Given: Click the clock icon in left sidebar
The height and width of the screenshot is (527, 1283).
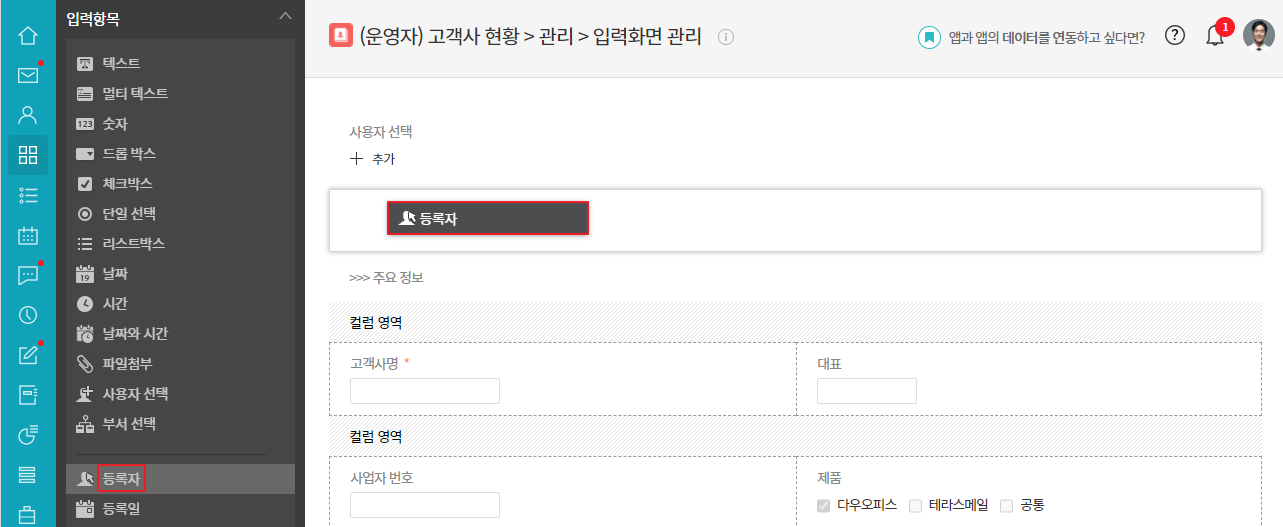Looking at the screenshot, I should (28, 315).
